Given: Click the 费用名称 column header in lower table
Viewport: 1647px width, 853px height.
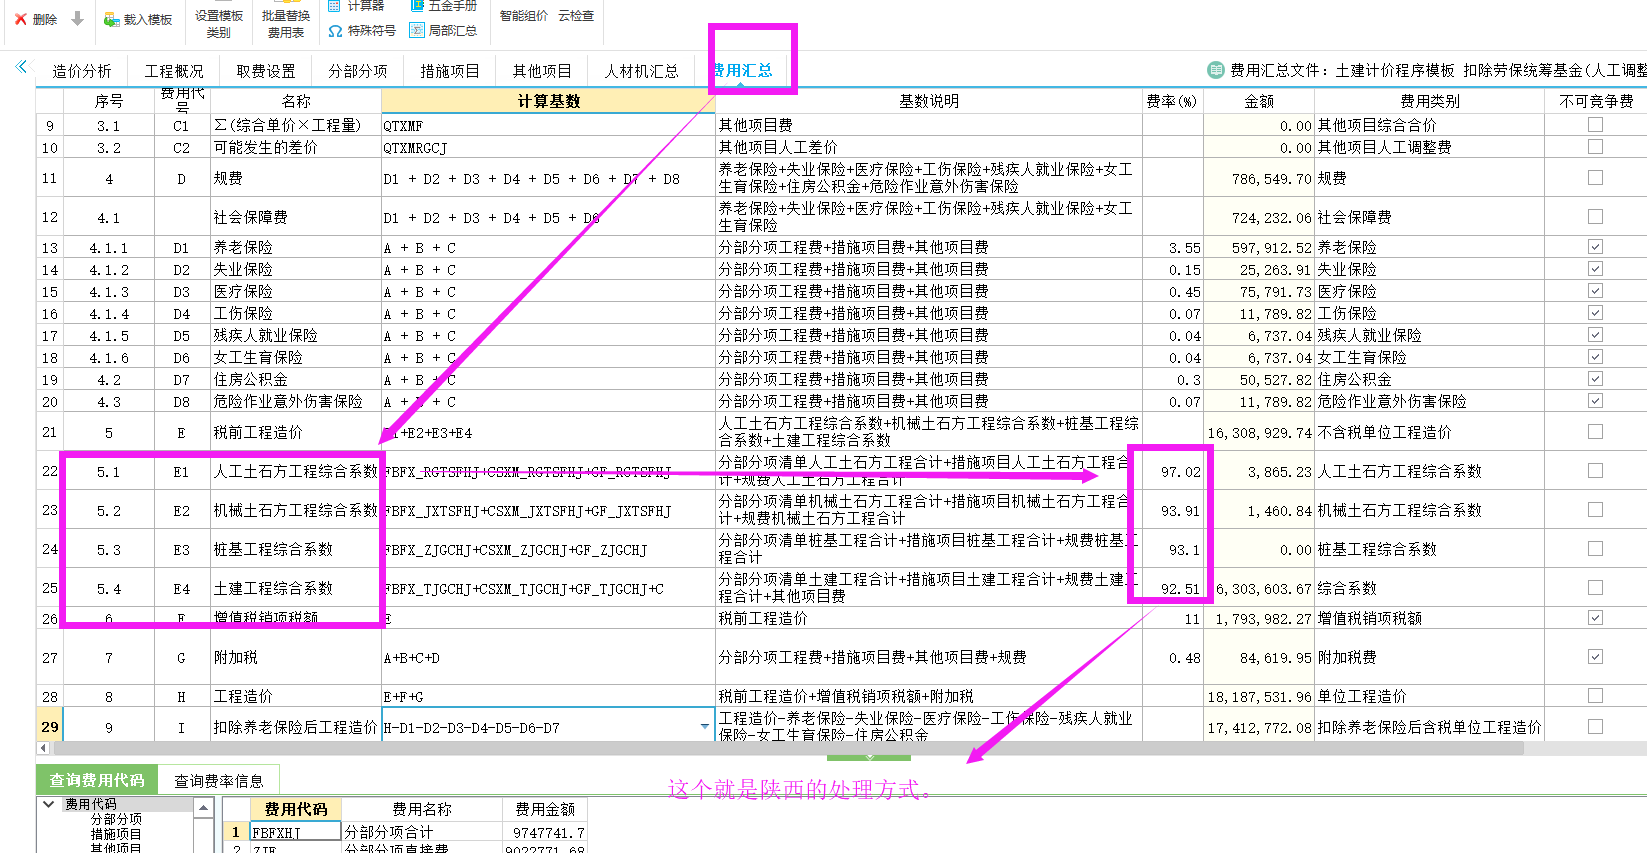Looking at the screenshot, I should (422, 809).
